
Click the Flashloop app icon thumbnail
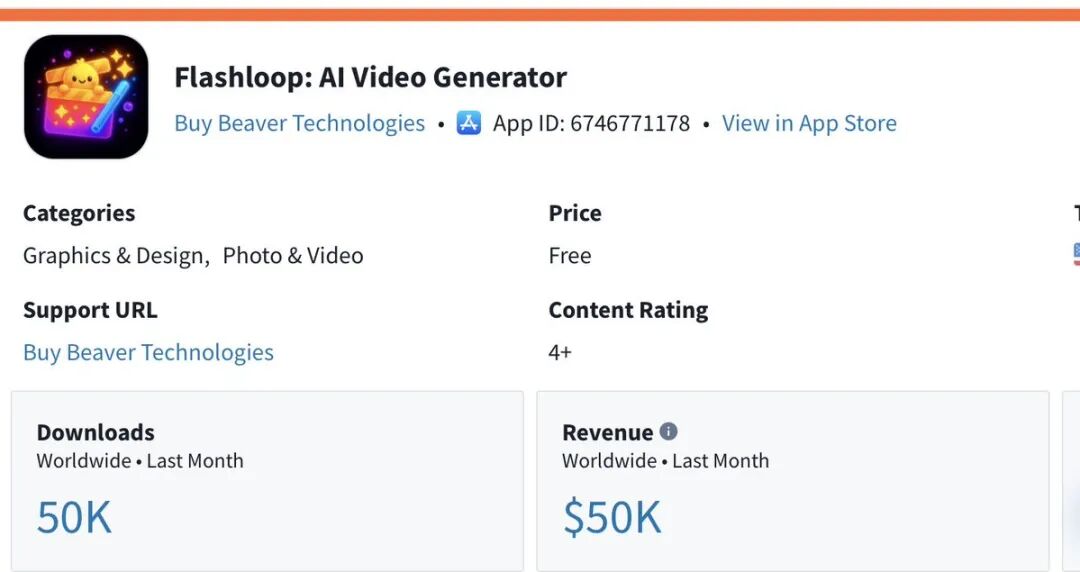tap(86, 96)
